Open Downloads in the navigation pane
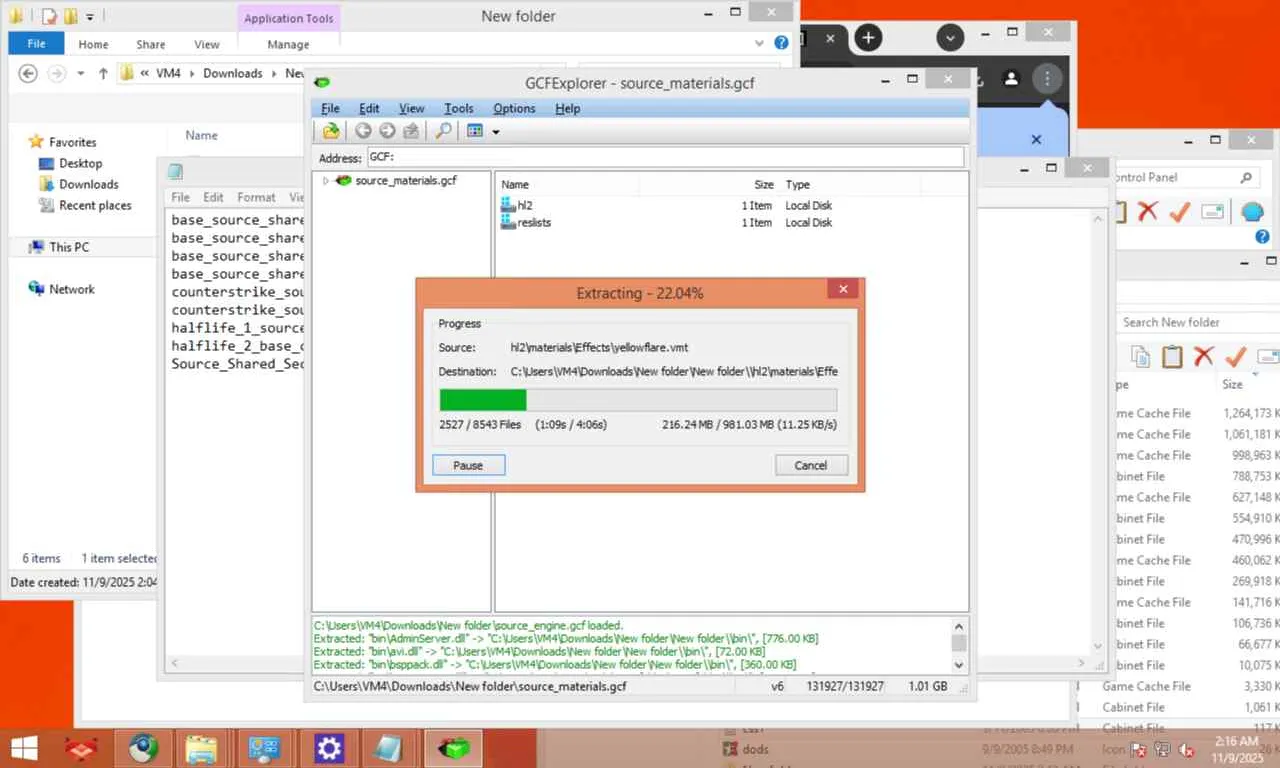Screen dimensions: 1280x768 (x=88, y=184)
